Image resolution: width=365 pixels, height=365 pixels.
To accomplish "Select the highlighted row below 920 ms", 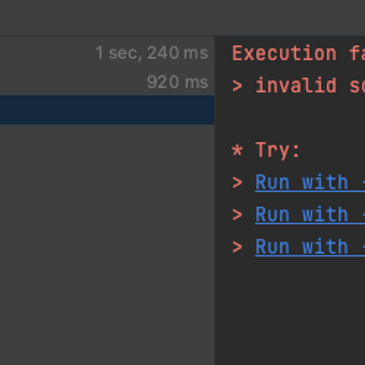I will pyautogui.click(x=107, y=110).
